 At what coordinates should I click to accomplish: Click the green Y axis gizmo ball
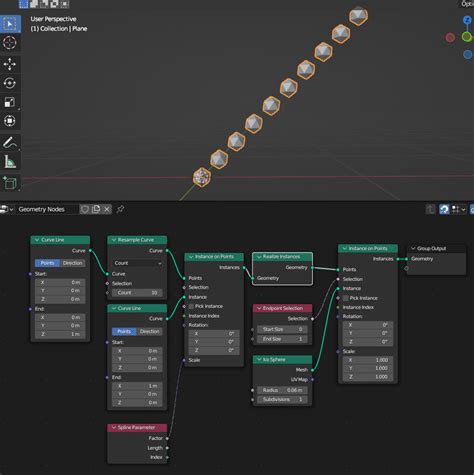tap(467, 36)
